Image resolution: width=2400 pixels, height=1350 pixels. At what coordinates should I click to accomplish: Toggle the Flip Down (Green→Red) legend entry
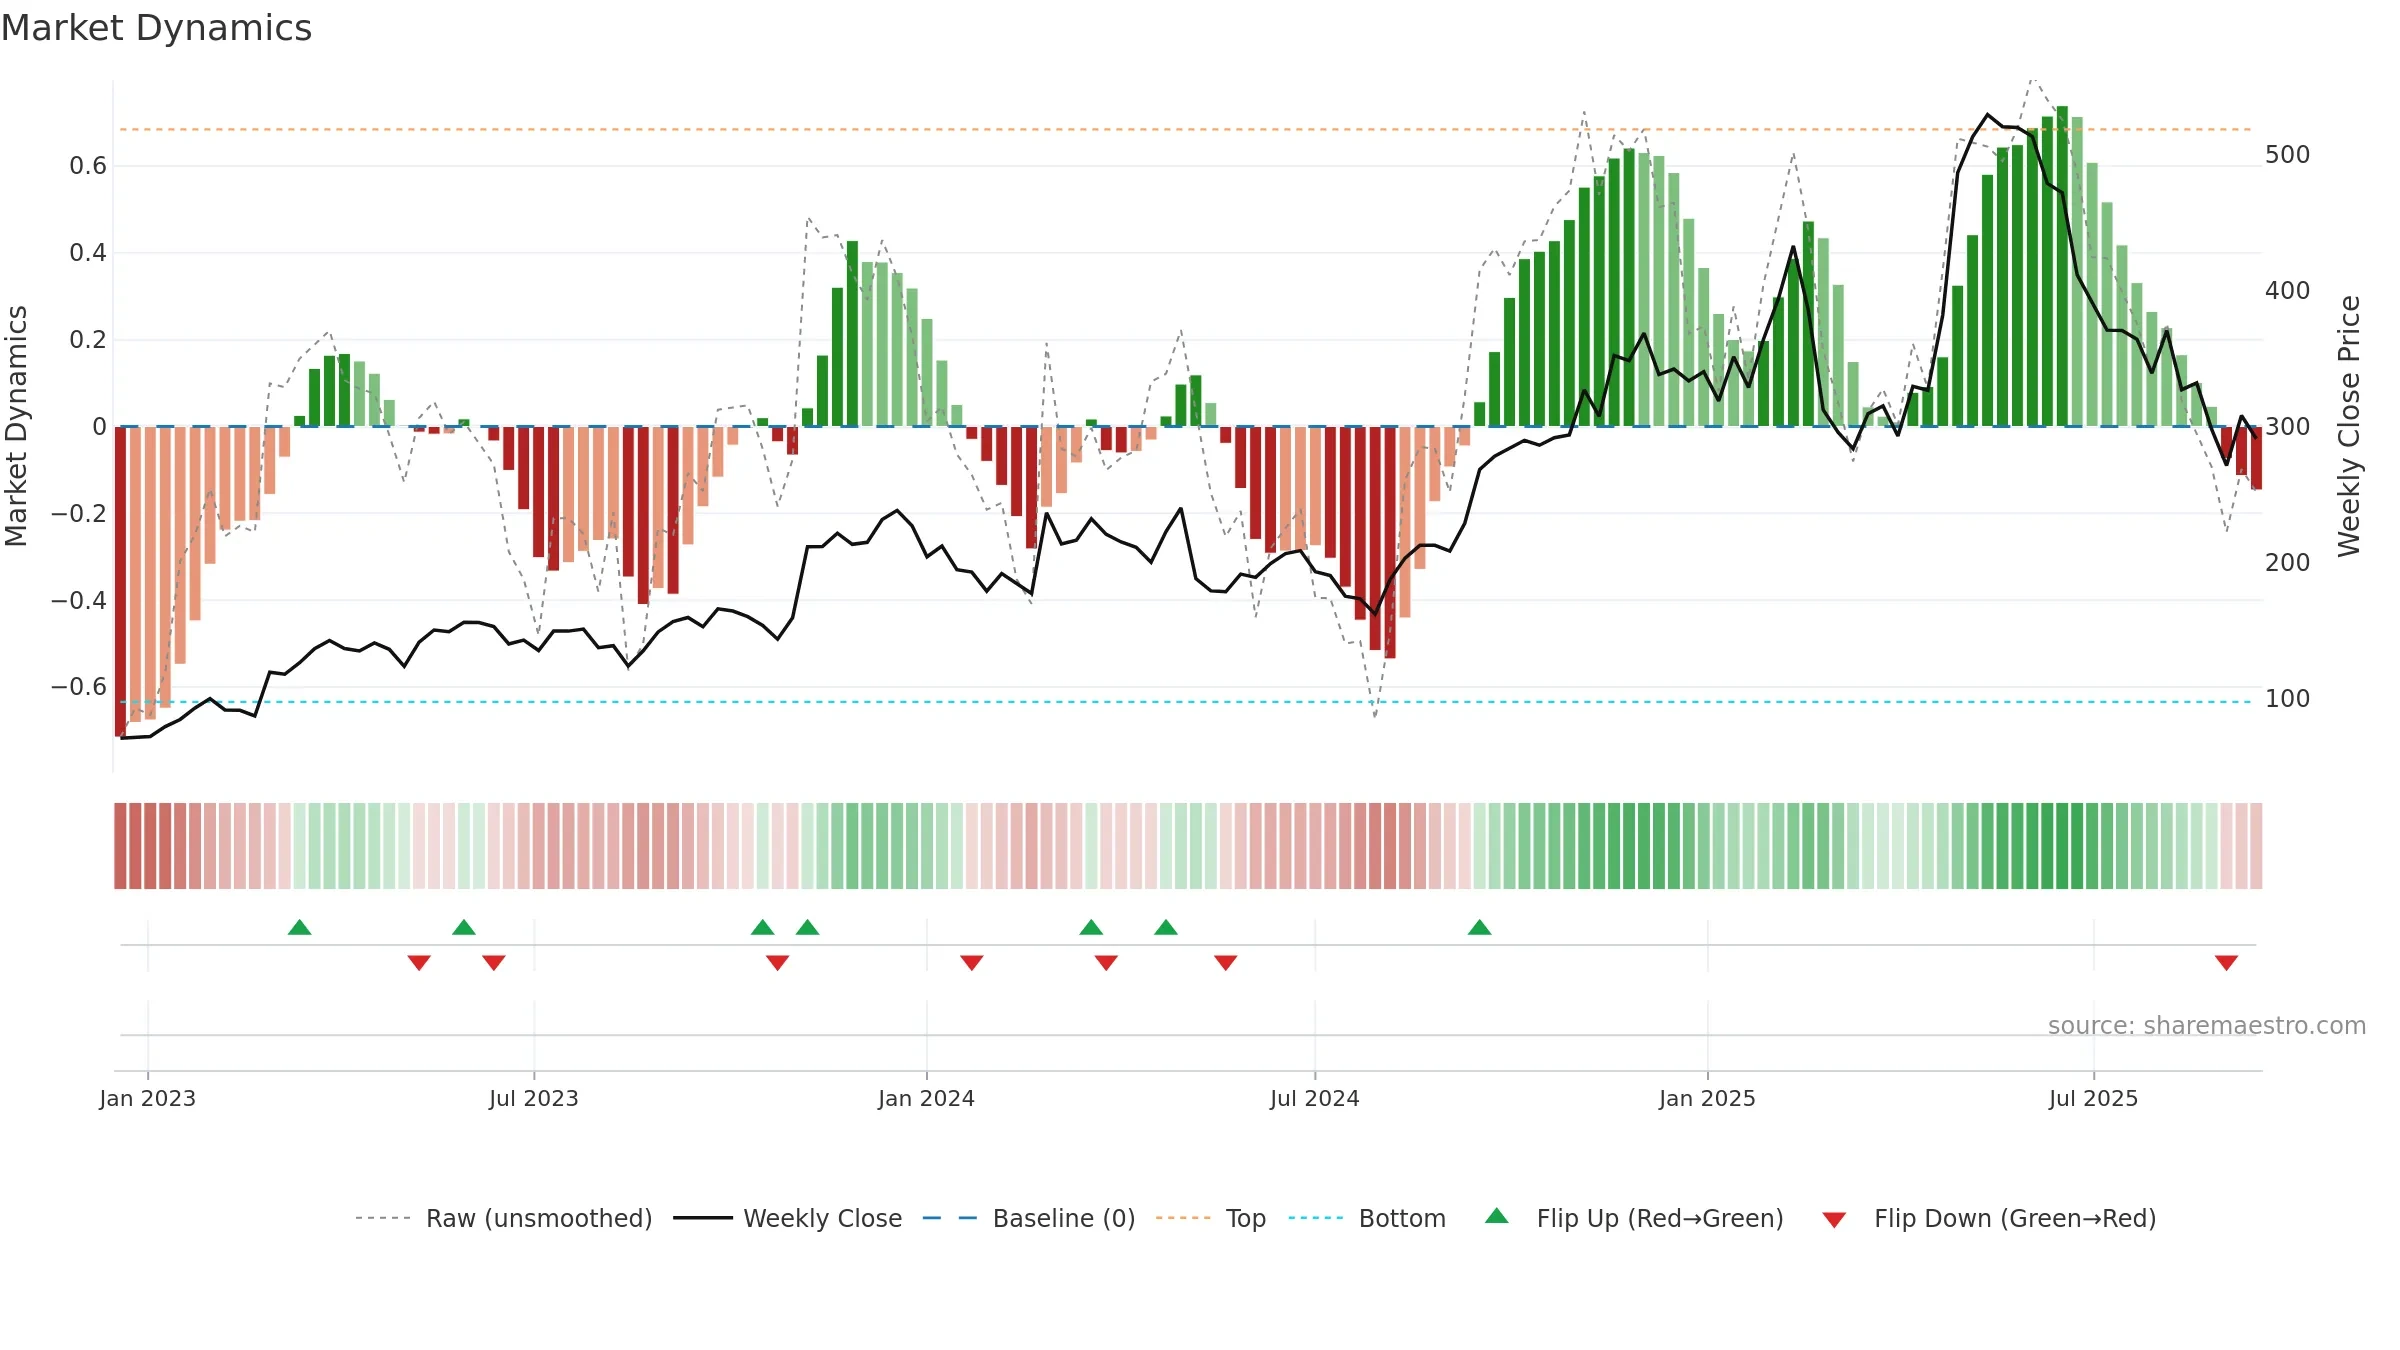pos(1988,1218)
